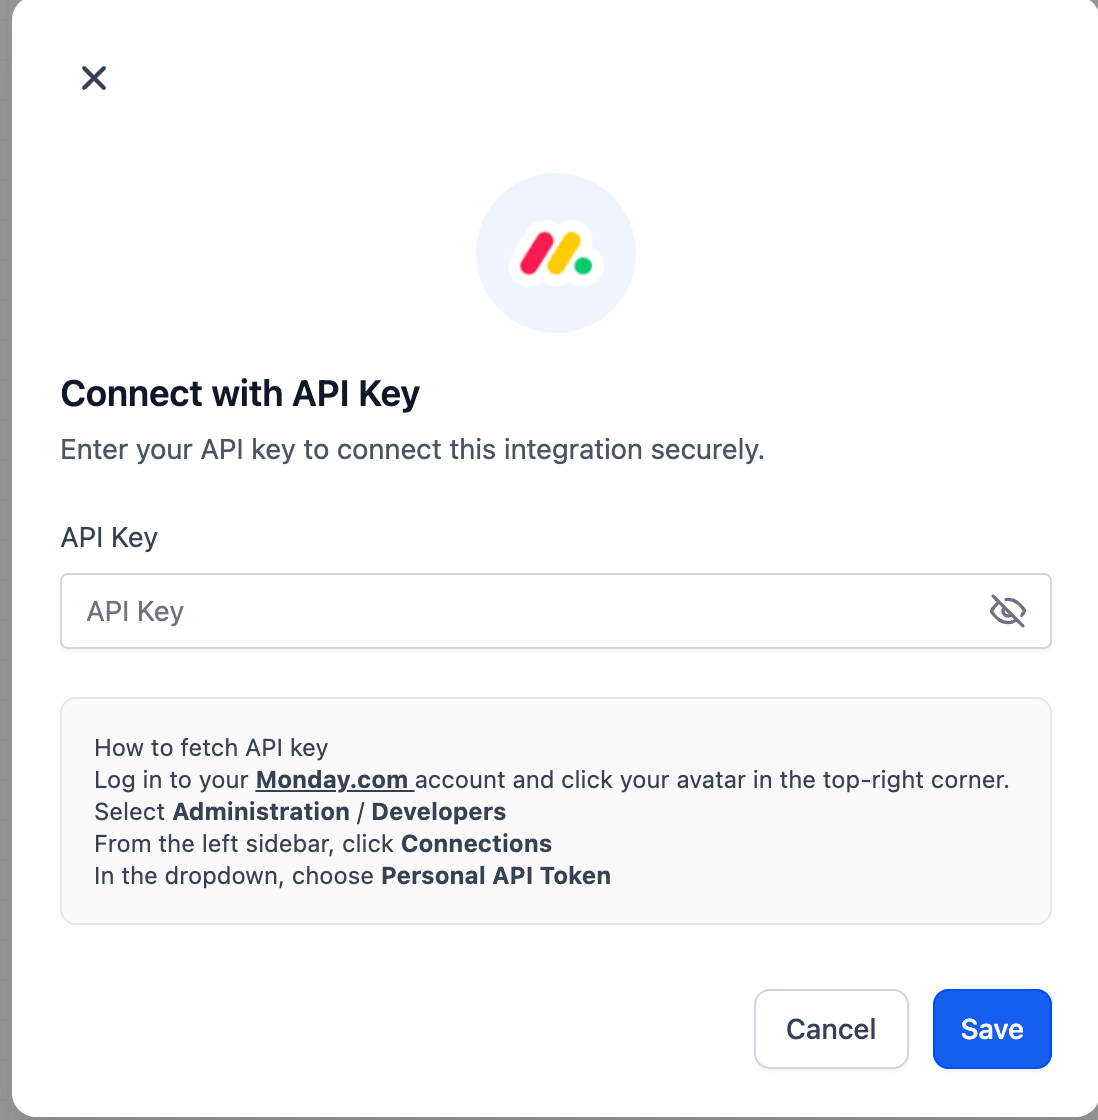Click the word Select in the instructions
Screen dimensions: 1098x1120
click(130, 812)
